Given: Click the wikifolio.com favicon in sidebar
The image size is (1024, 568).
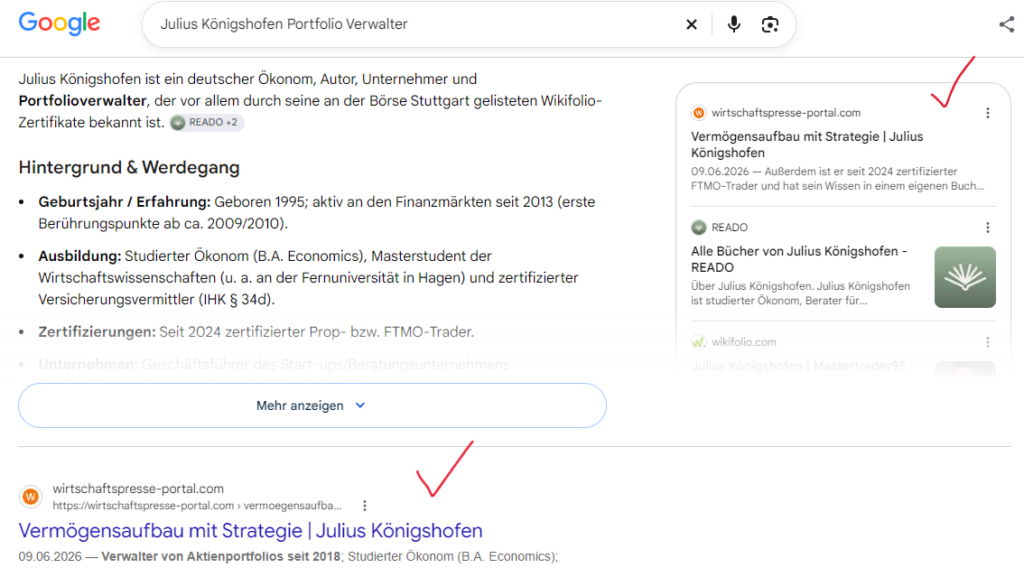Looking at the screenshot, I should click(699, 342).
